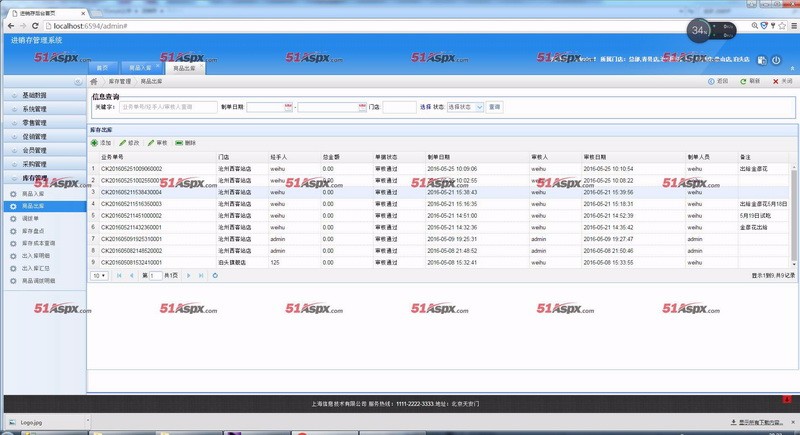
Task: Open 出入库明细 in the sidebar
Action: (36, 256)
